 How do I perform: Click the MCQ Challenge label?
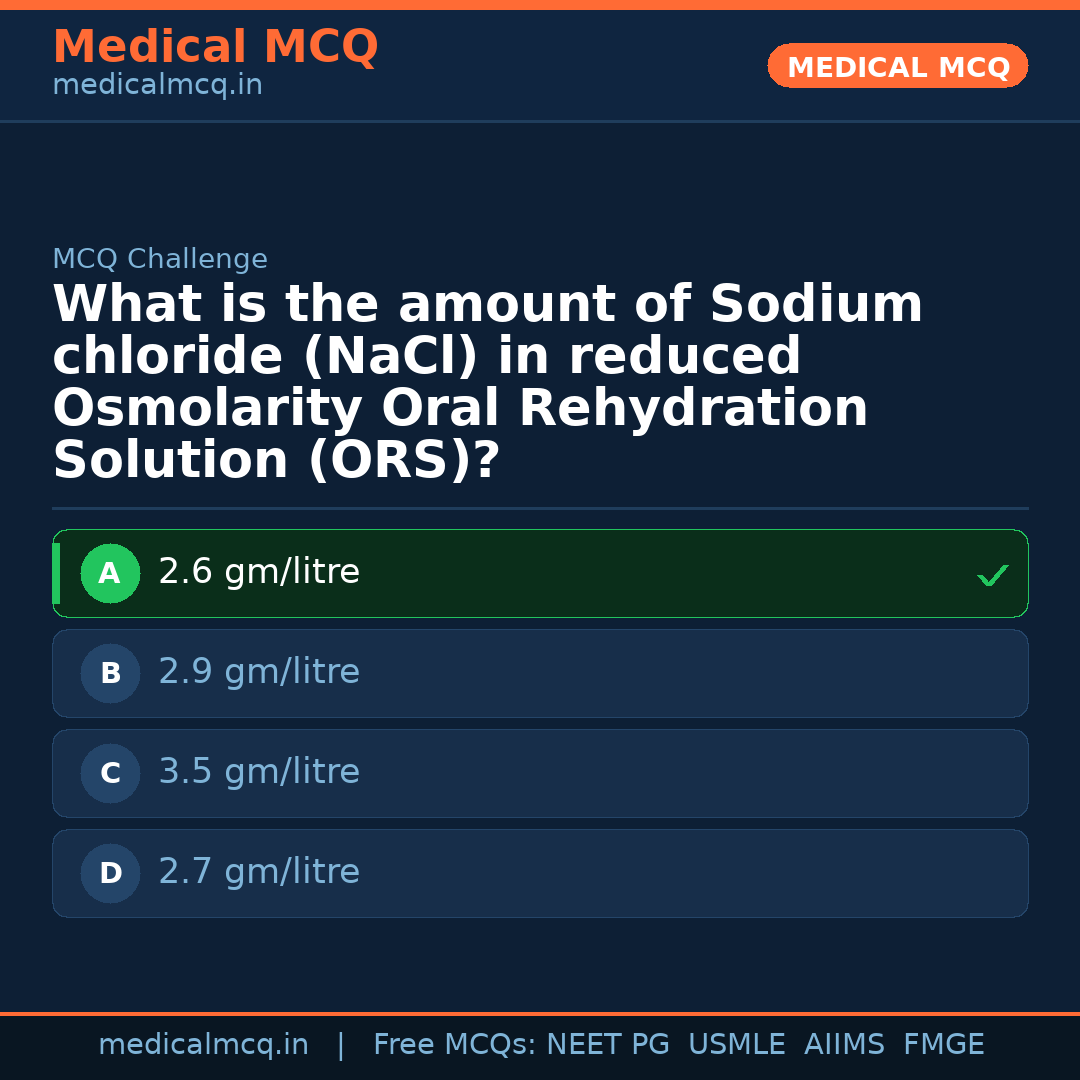[160, 260]
